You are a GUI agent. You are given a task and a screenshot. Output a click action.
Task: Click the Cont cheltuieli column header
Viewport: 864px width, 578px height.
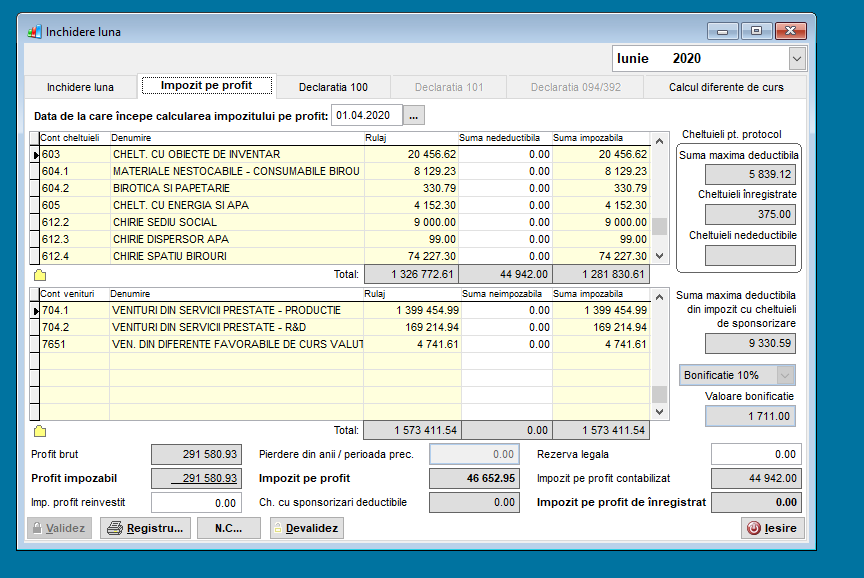[x=74, y=138]
